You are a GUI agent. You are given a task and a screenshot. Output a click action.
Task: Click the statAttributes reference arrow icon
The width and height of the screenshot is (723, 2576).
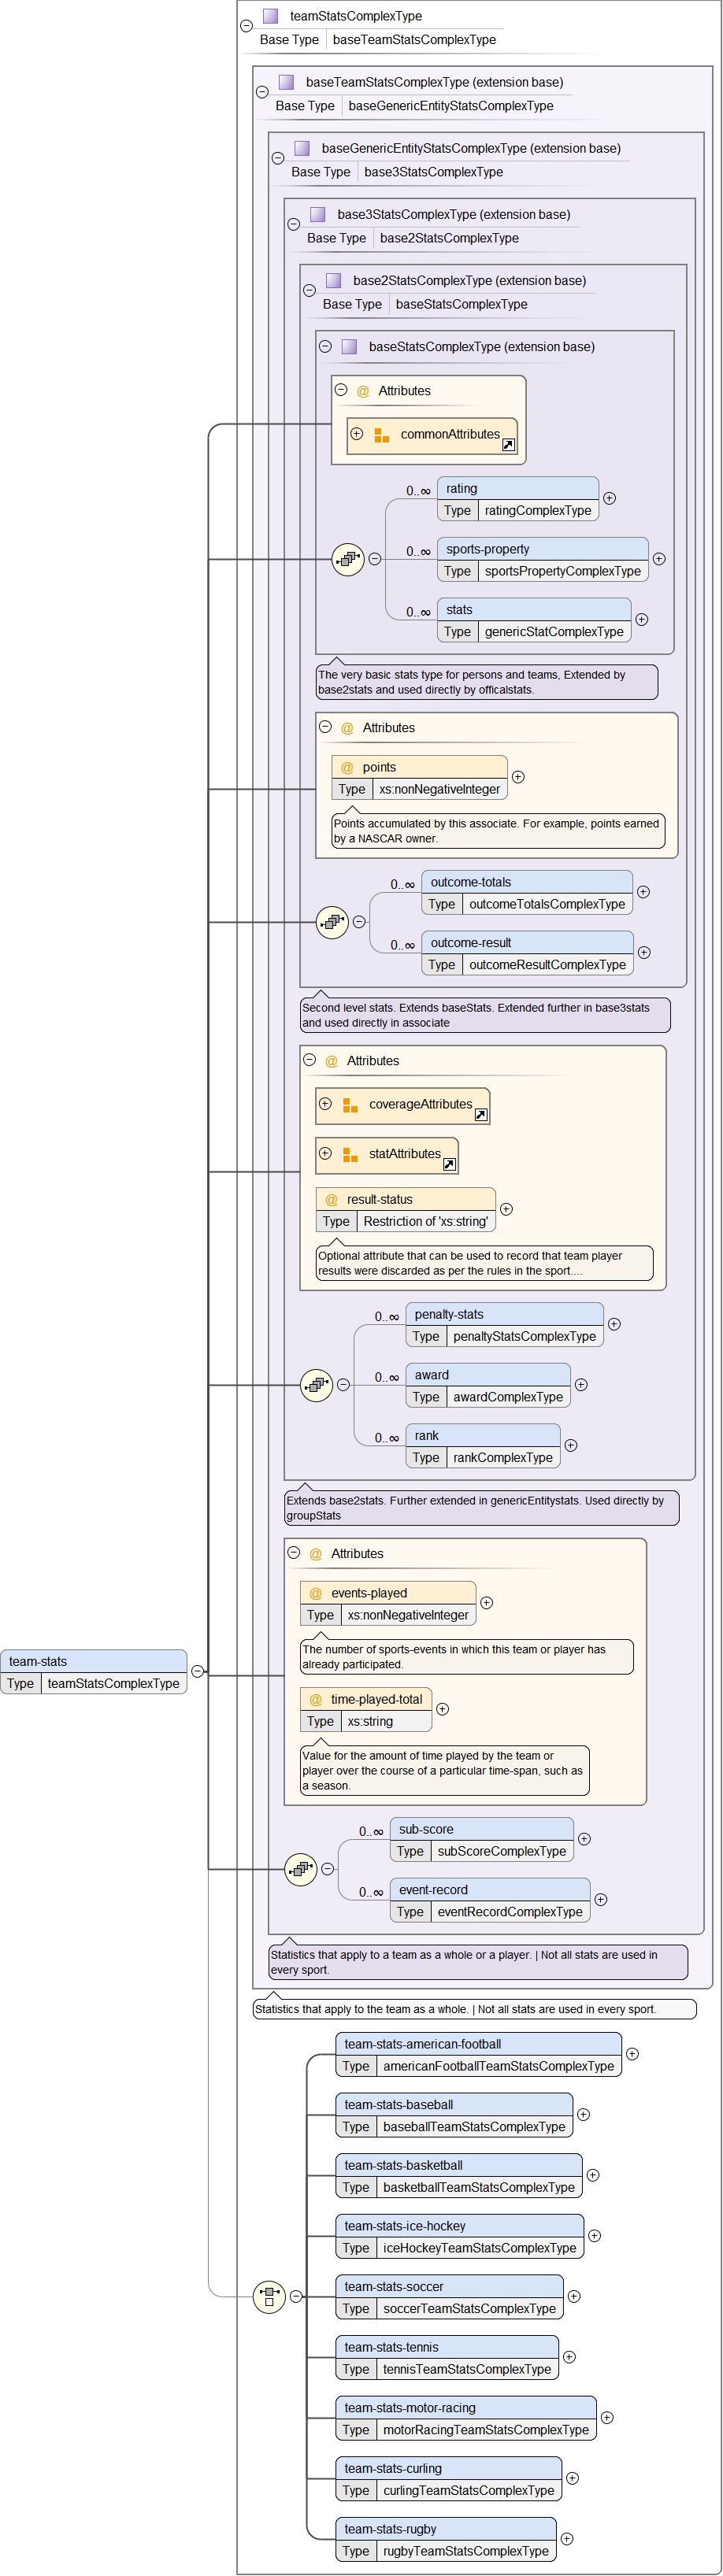point(449,1164)
